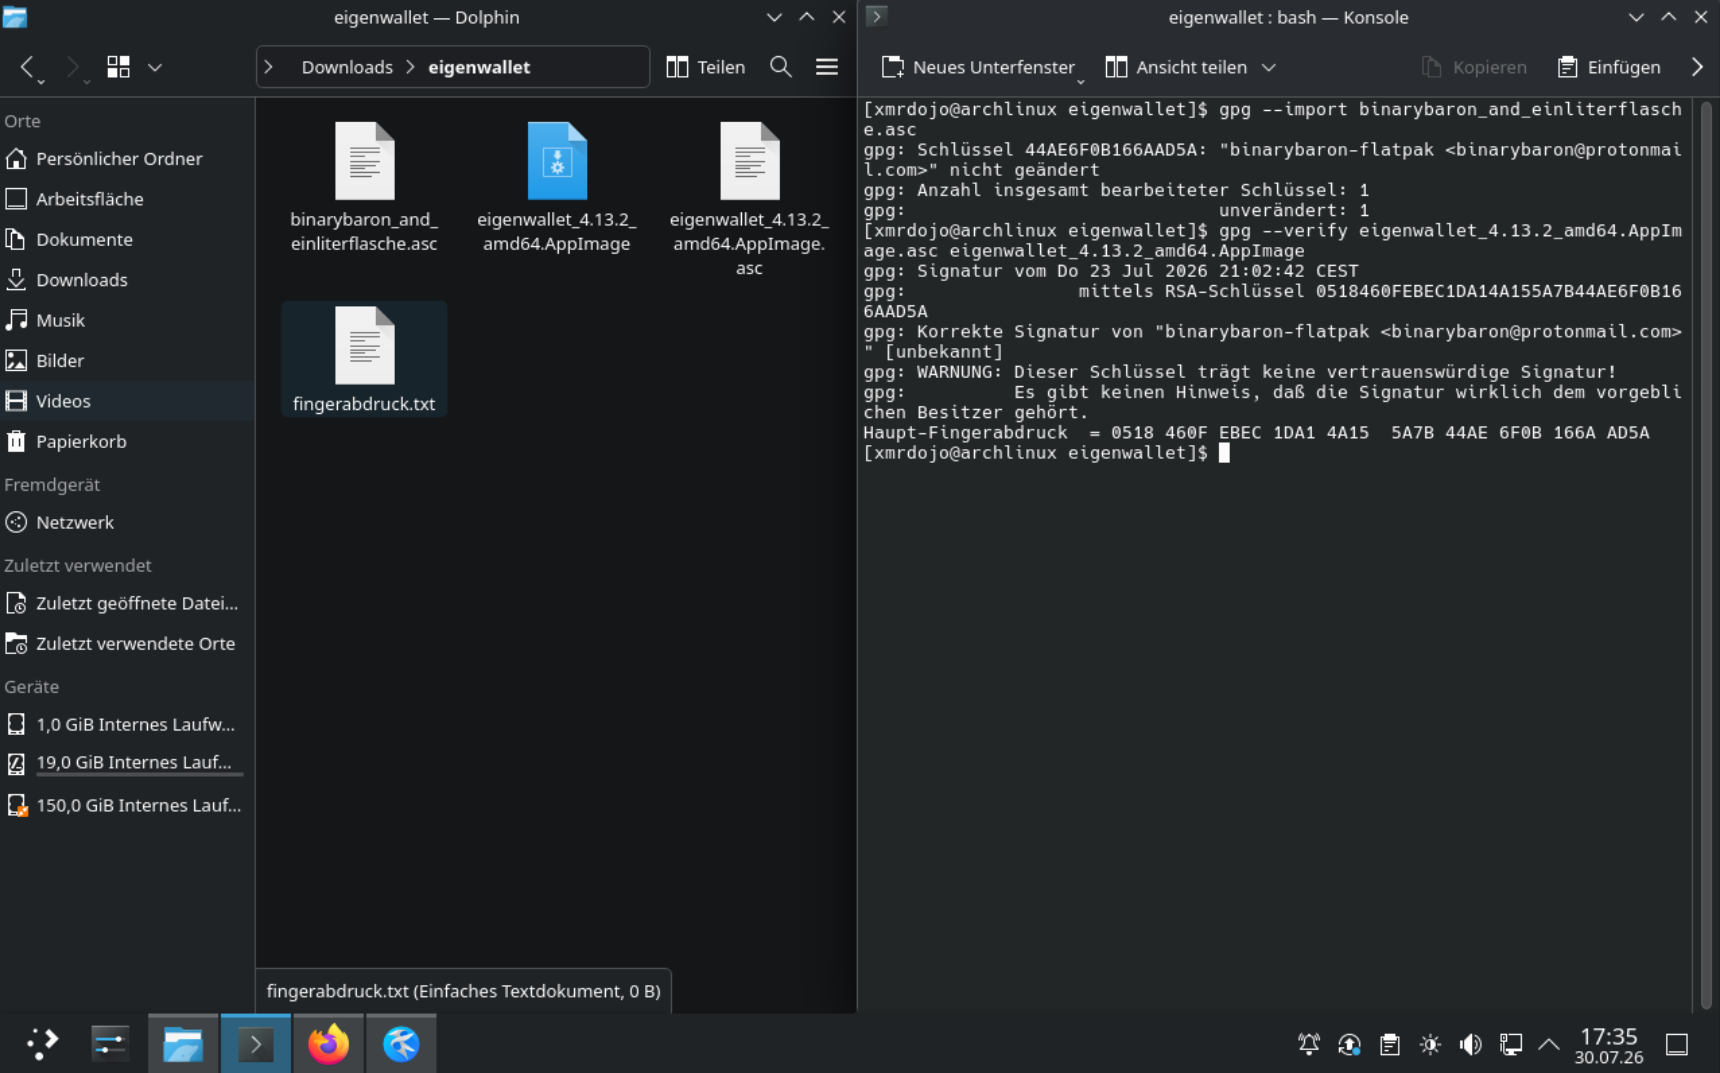Launch Firefox from the taskbar
This screenshot has height=1073, width=1720.
328,1044
